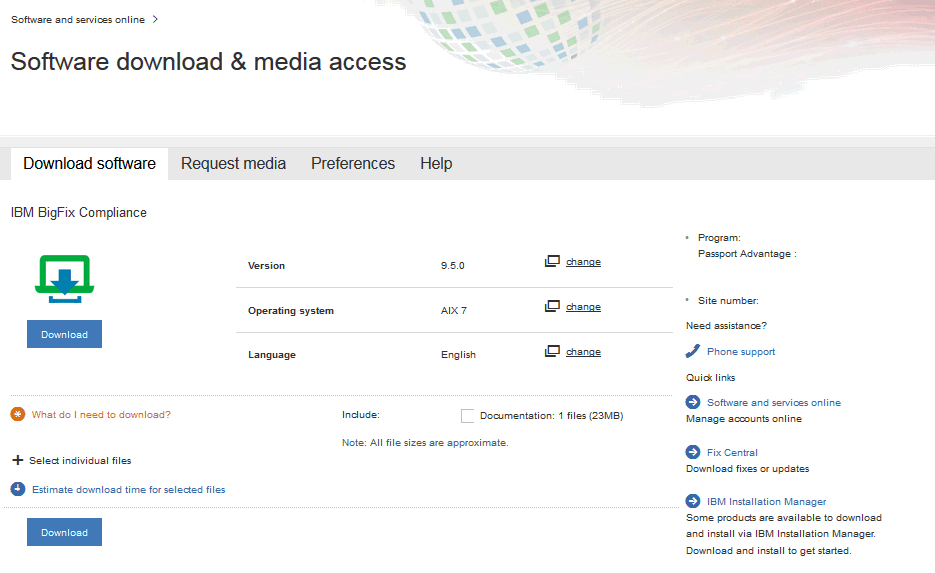Viewport: 935px width, 573px height.
Task: Click the language value English
Action: click(x=458, y=355)
